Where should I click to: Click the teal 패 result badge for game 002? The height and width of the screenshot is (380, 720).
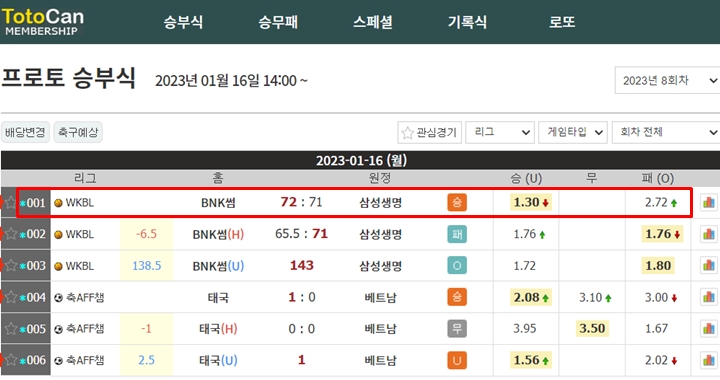(x=457, y=234)
